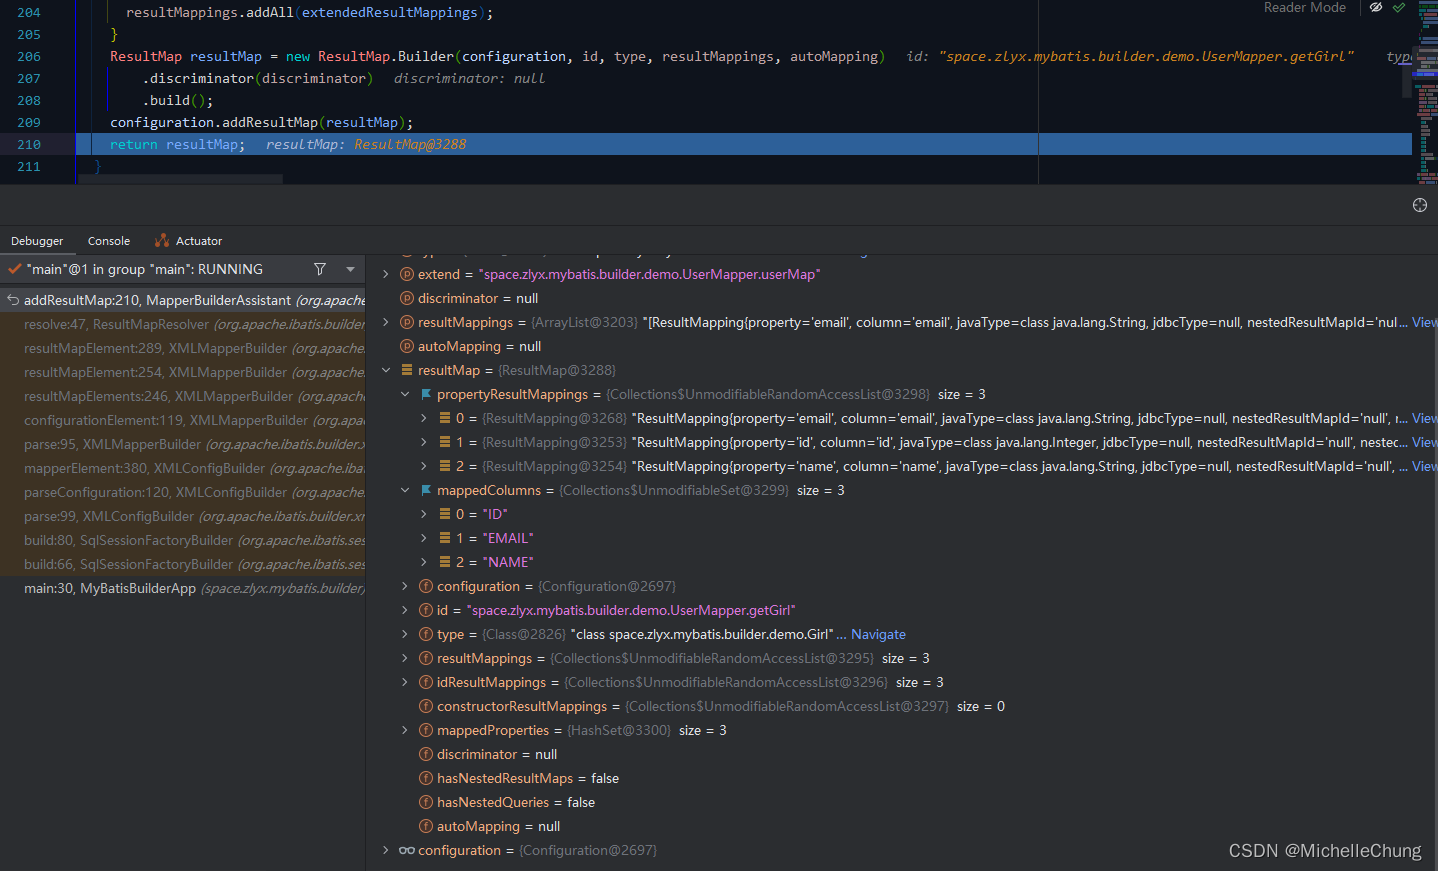Click field icon beside id getGirl
The image size is (1438, 871).
[x=426, y=610]
